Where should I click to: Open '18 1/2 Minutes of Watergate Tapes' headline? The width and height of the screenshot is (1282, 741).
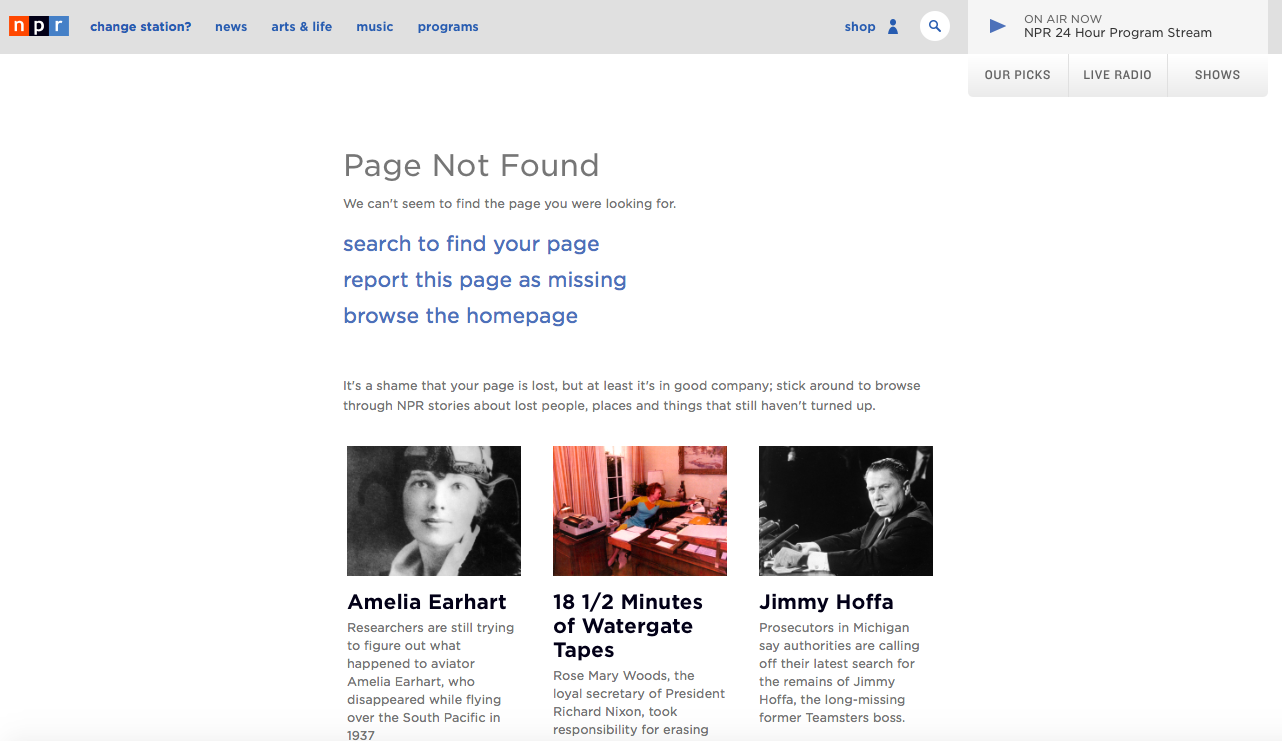(x=628, y=626)
